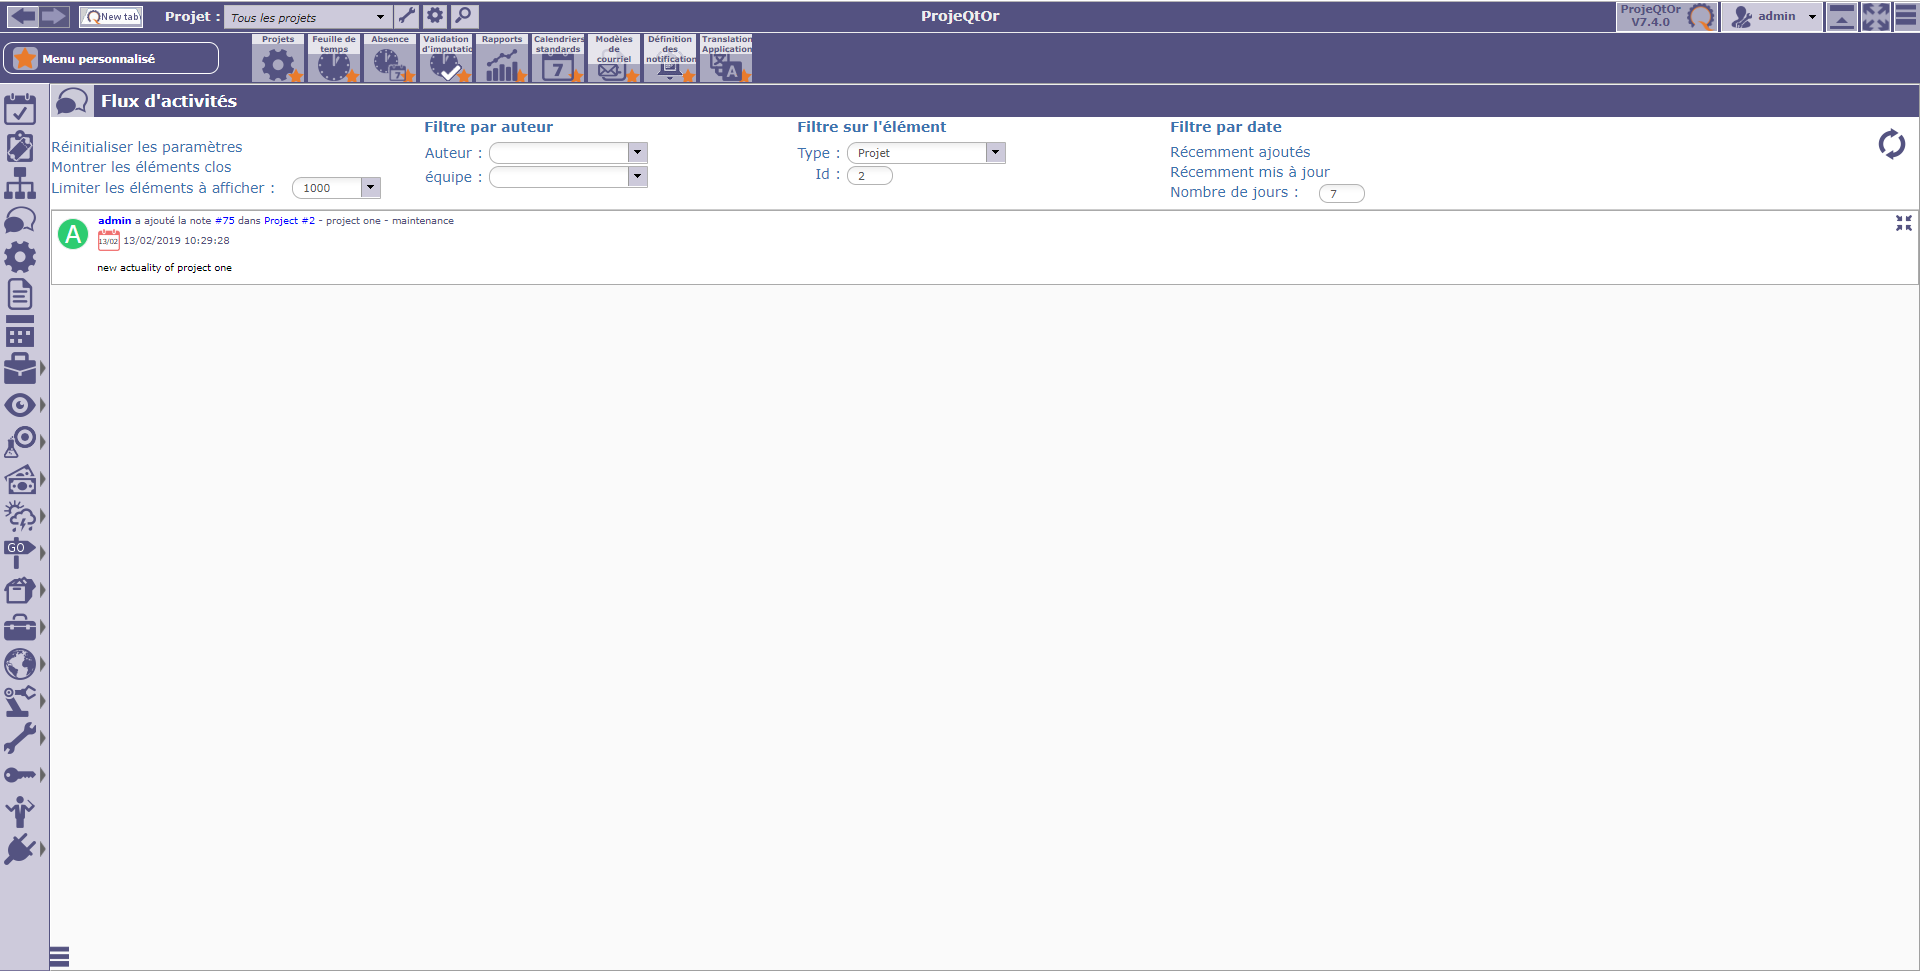
Task: Click the green A avatar of admin
Action: point(73,234)
